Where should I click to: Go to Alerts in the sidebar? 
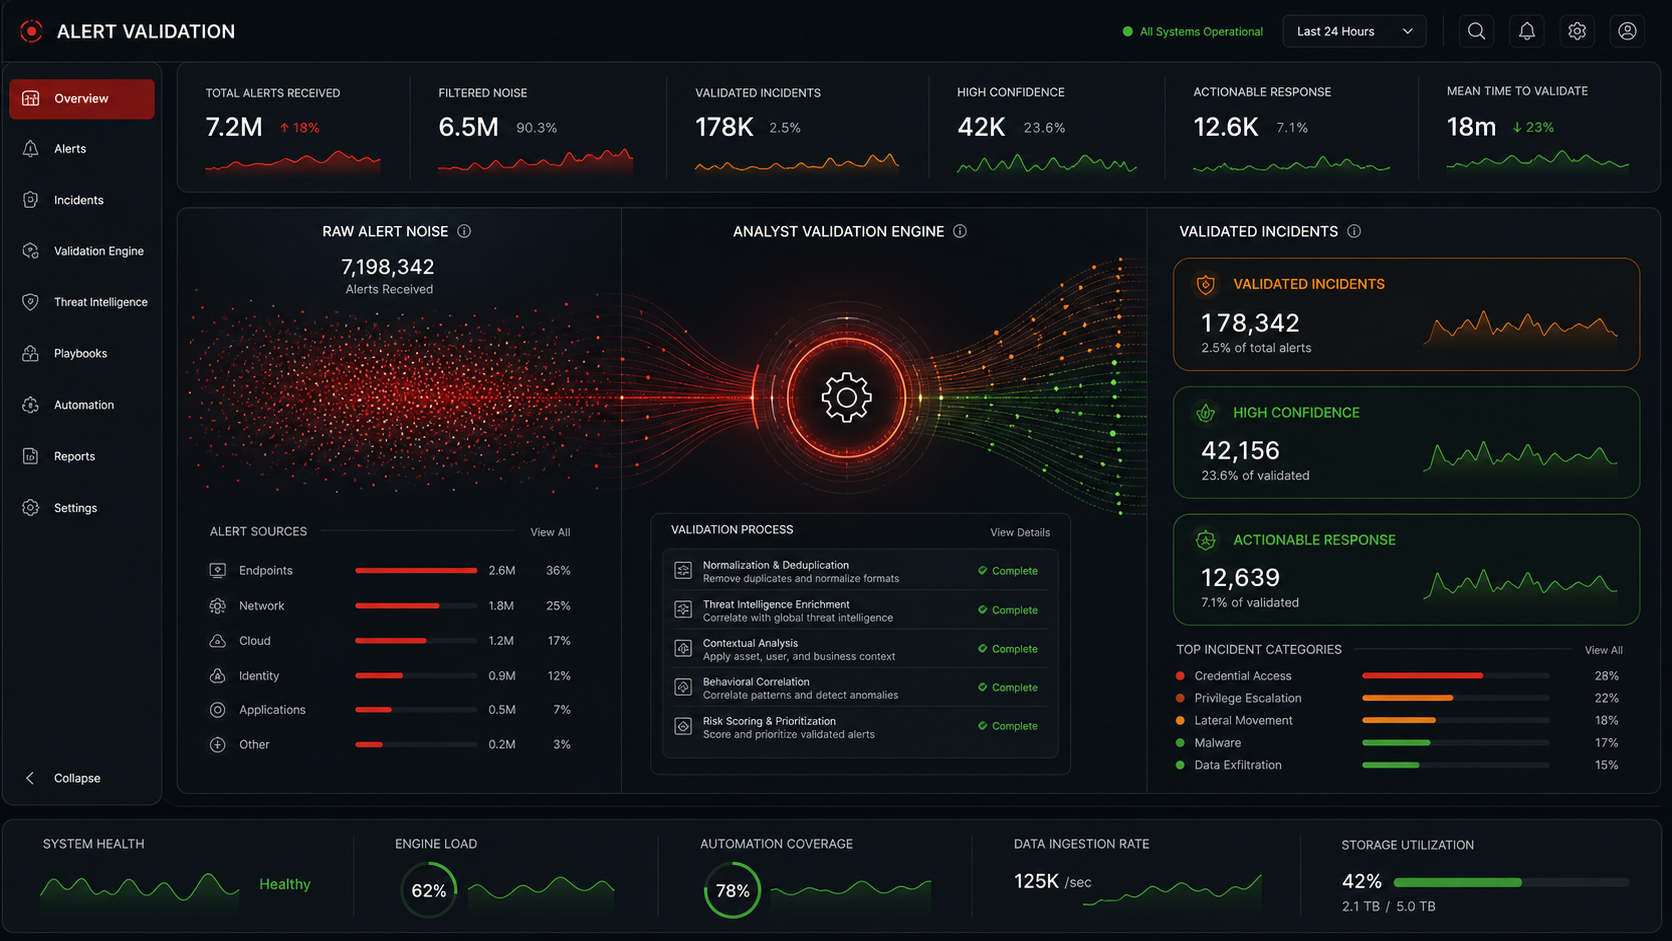point(82,149)
